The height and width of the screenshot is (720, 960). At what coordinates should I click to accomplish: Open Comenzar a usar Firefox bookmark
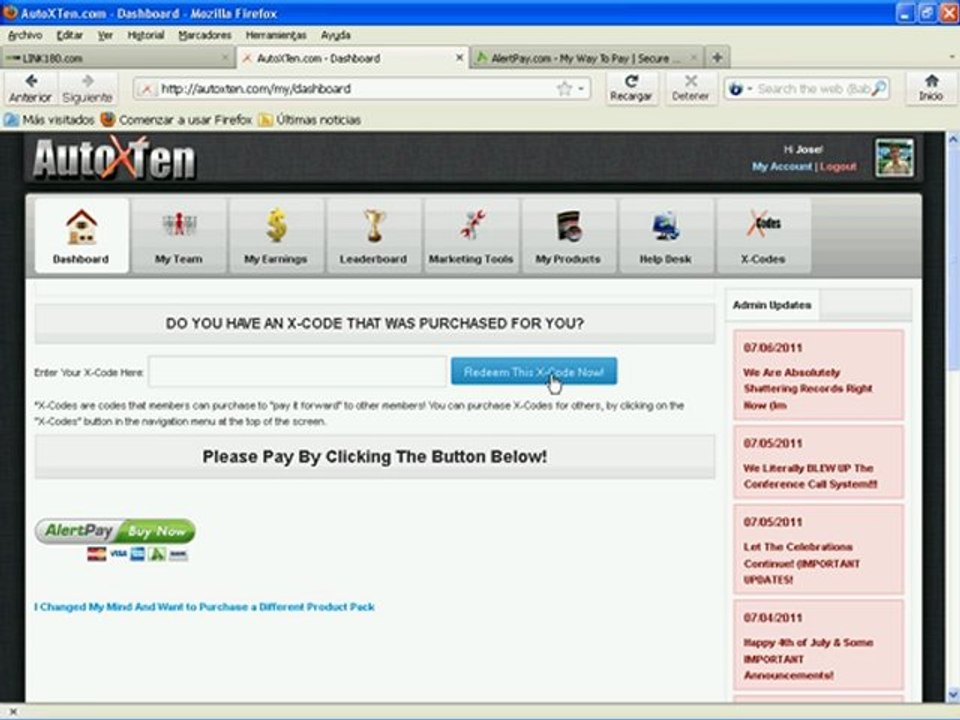click(x=176, y=119)
